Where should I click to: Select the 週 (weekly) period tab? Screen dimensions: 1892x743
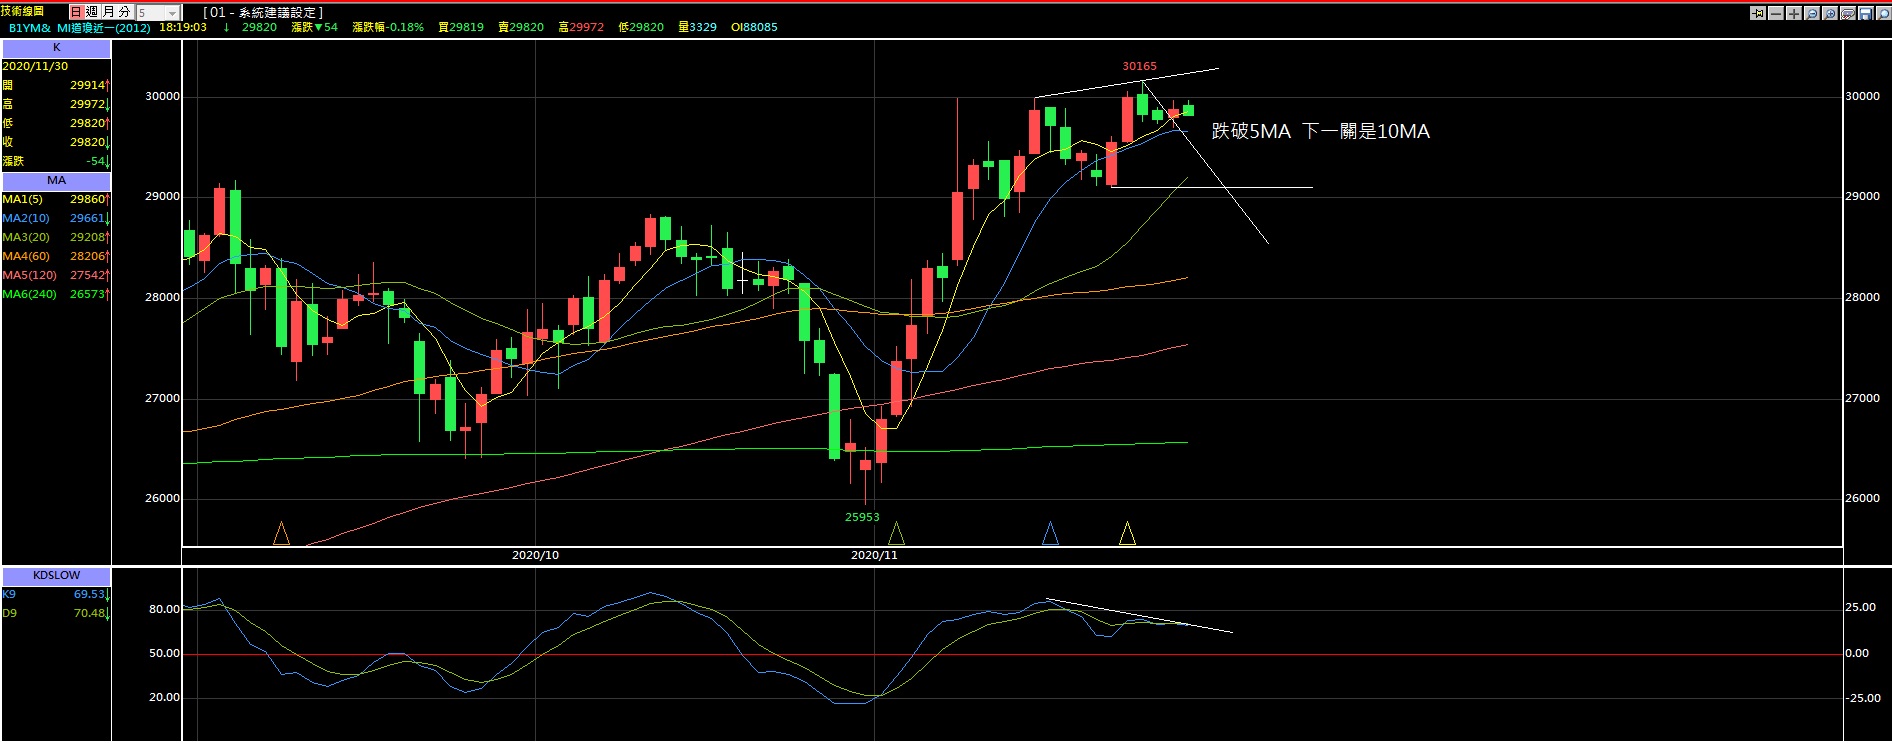coord(92,12)
